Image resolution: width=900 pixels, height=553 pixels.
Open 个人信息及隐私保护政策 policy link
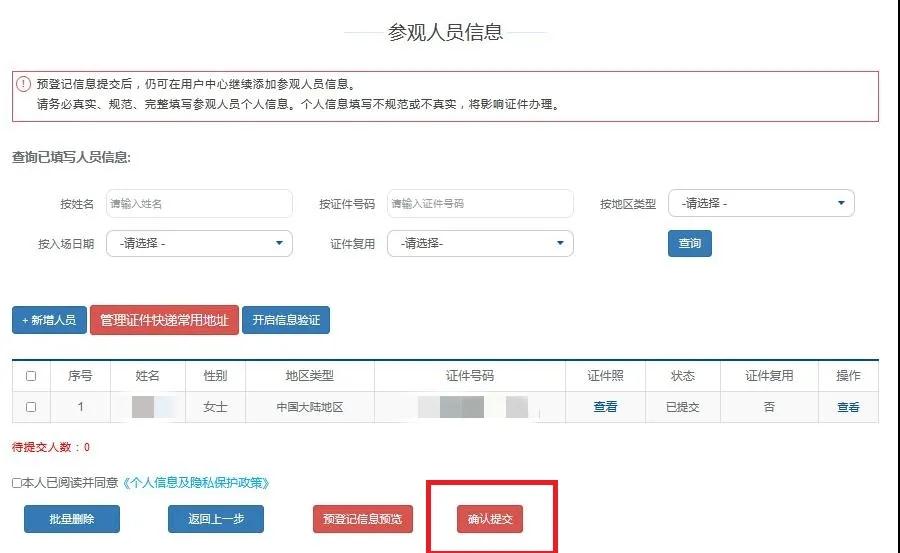coord(196,483)
